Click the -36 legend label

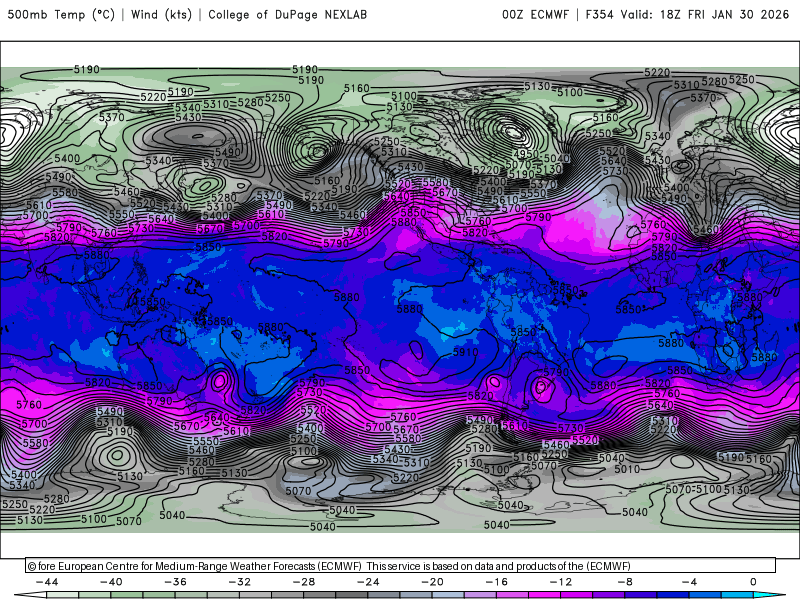(175, 582)
